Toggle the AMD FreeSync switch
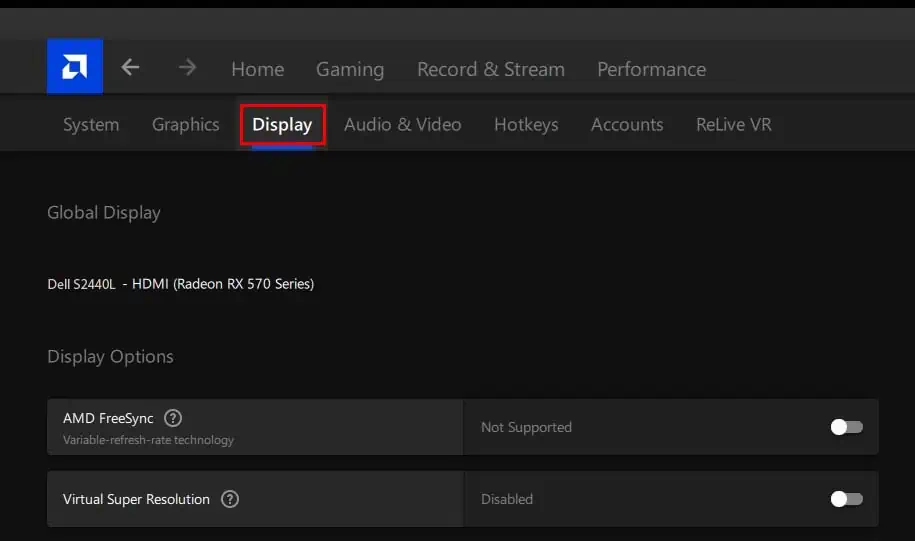Image resolution: width=915 pixels, height=541 pixels. (x=847, y=427)
